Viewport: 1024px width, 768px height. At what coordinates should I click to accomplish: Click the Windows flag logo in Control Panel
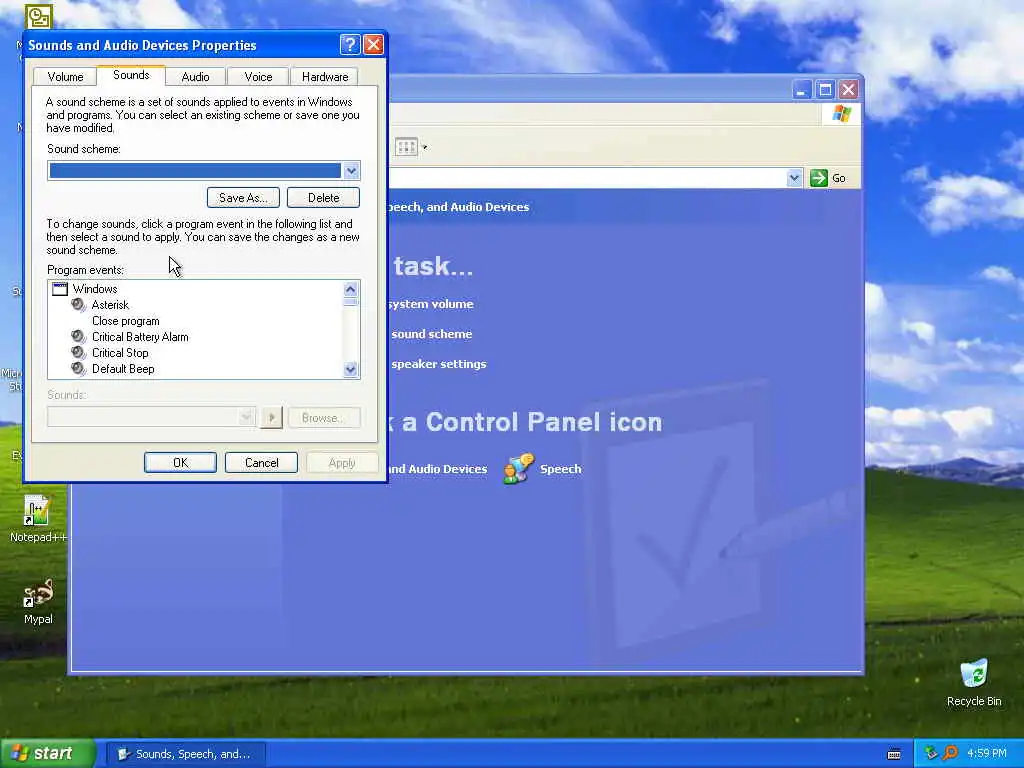point(842,114)
